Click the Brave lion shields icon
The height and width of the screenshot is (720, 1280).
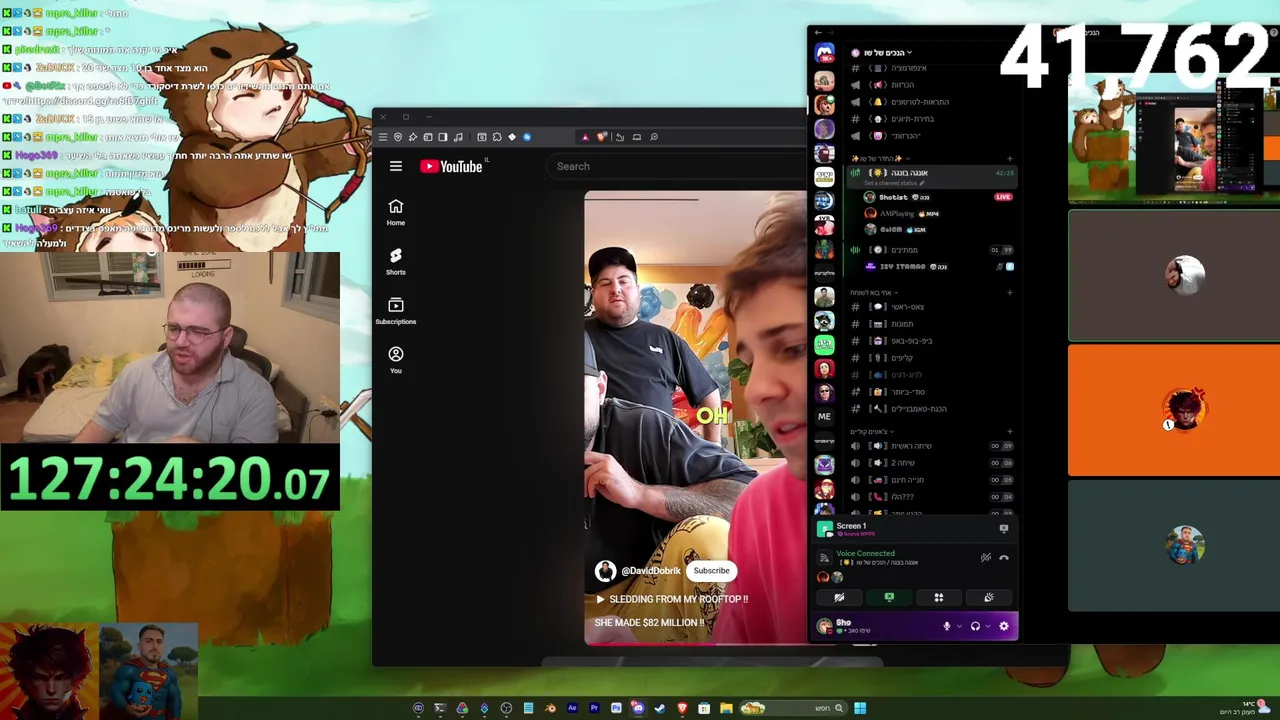(x=601, y=137)
